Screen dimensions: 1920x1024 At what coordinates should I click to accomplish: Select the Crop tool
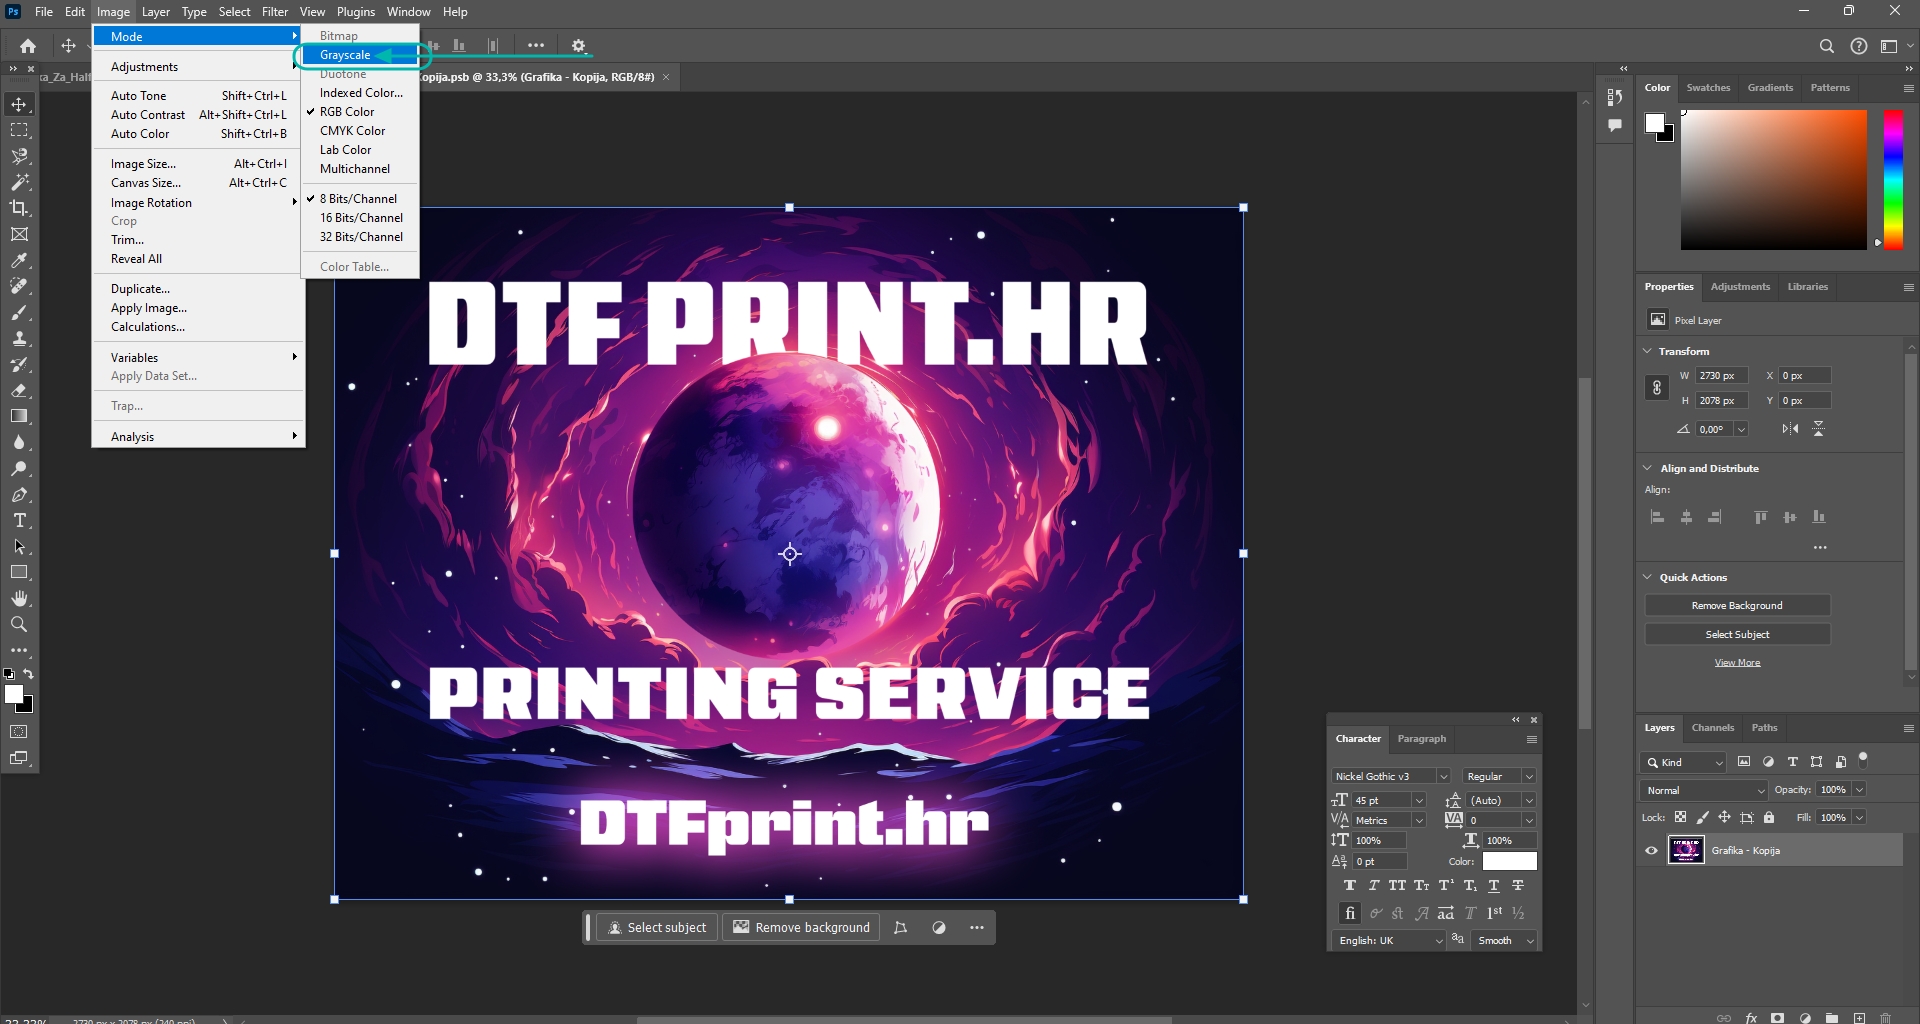point(19,208)
